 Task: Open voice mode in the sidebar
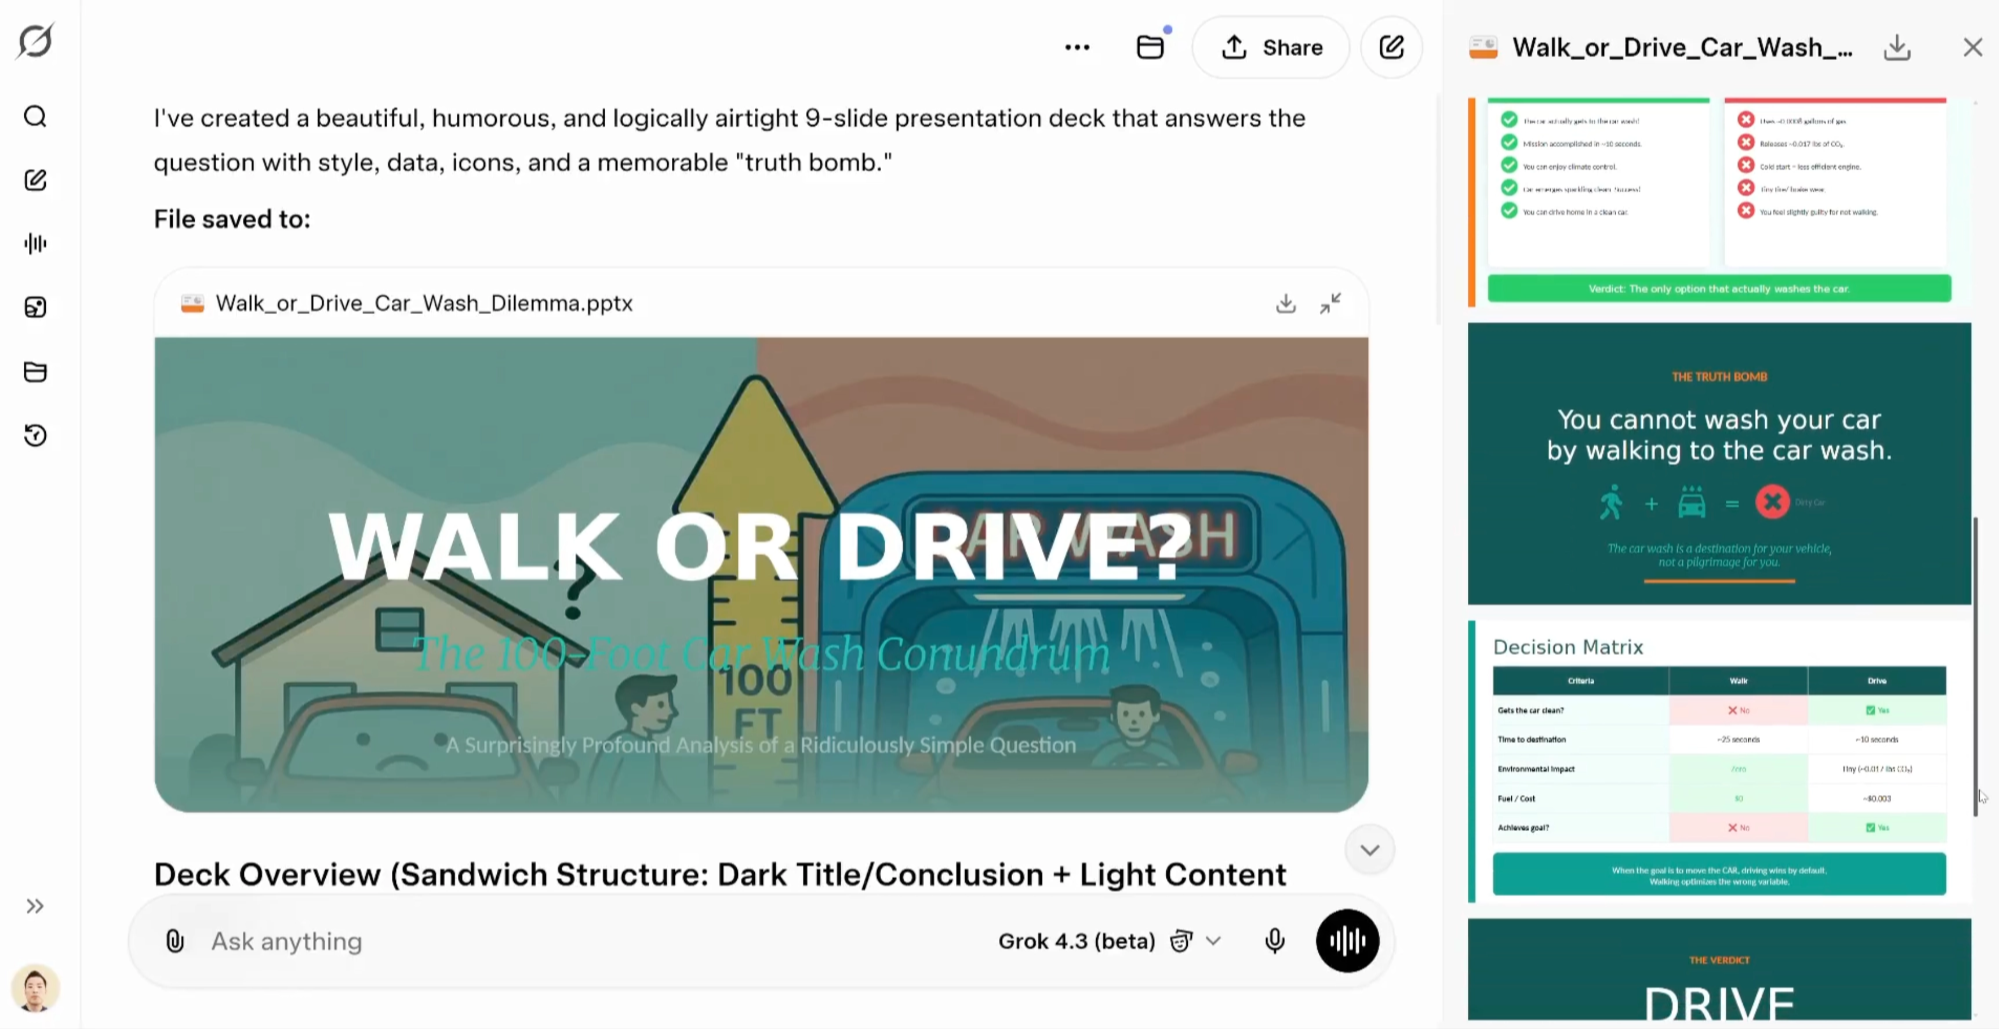pos(36,244)
